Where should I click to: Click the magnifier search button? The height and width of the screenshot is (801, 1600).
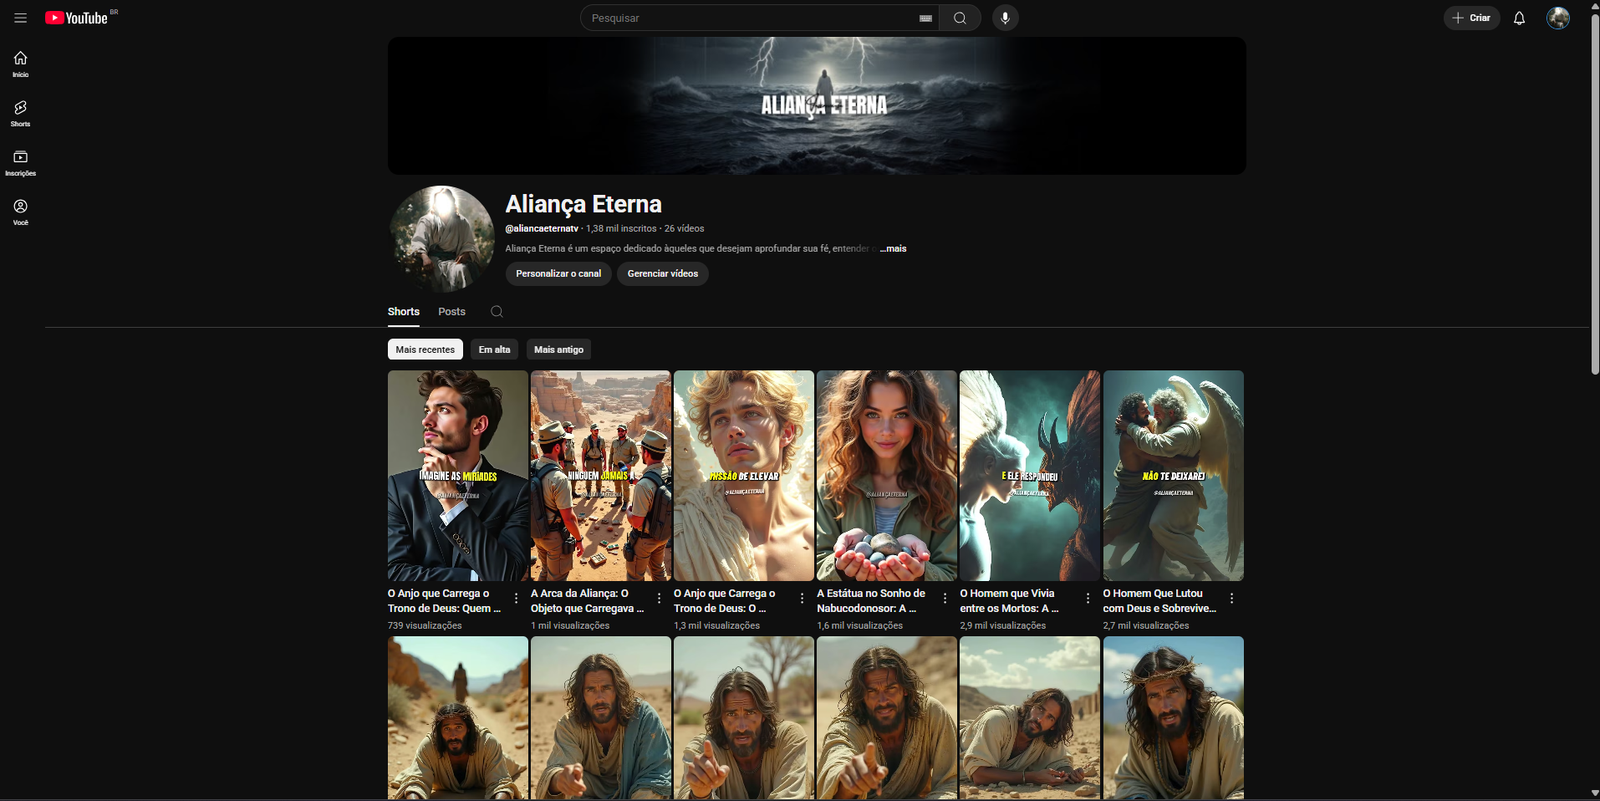[960, 18]
